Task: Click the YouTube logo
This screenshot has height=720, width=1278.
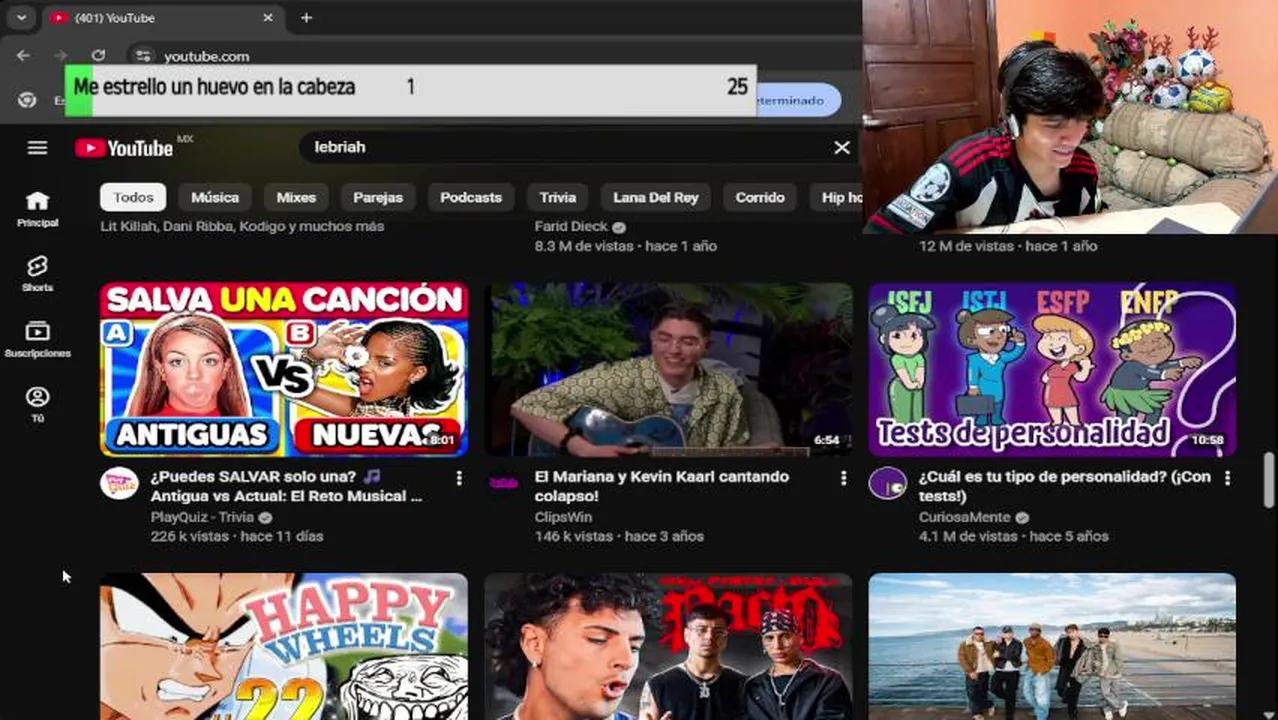Action: point(125,148)
